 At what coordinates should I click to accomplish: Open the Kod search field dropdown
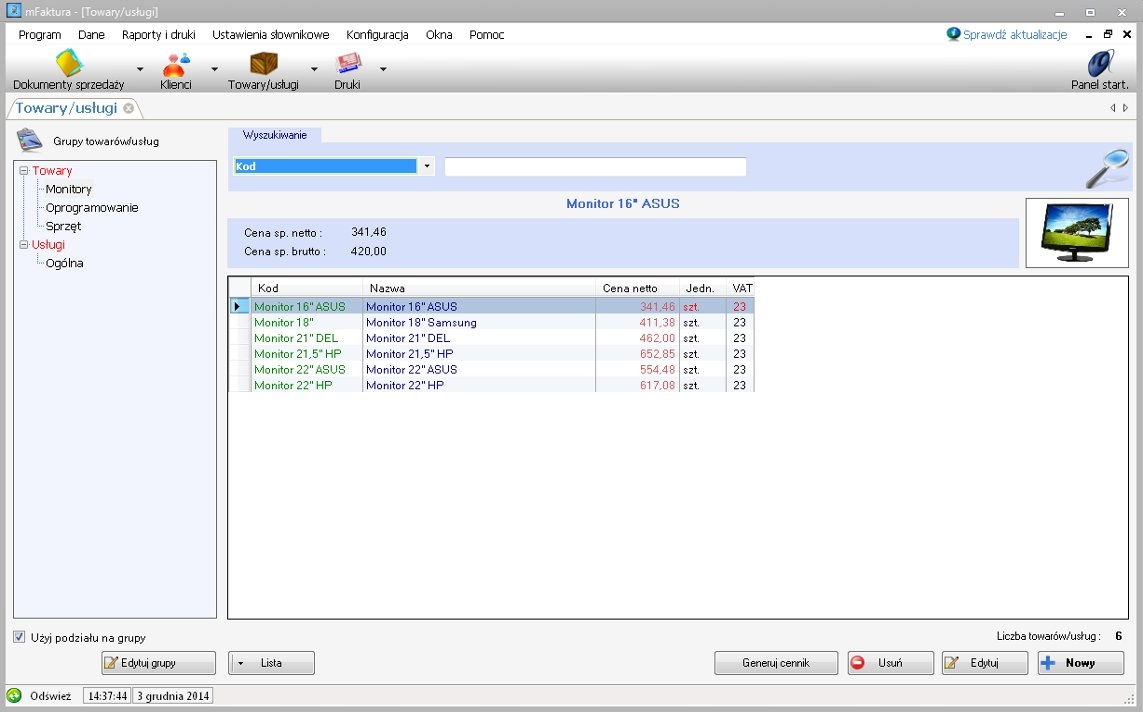pyautogui.click(x=427, y=166)
